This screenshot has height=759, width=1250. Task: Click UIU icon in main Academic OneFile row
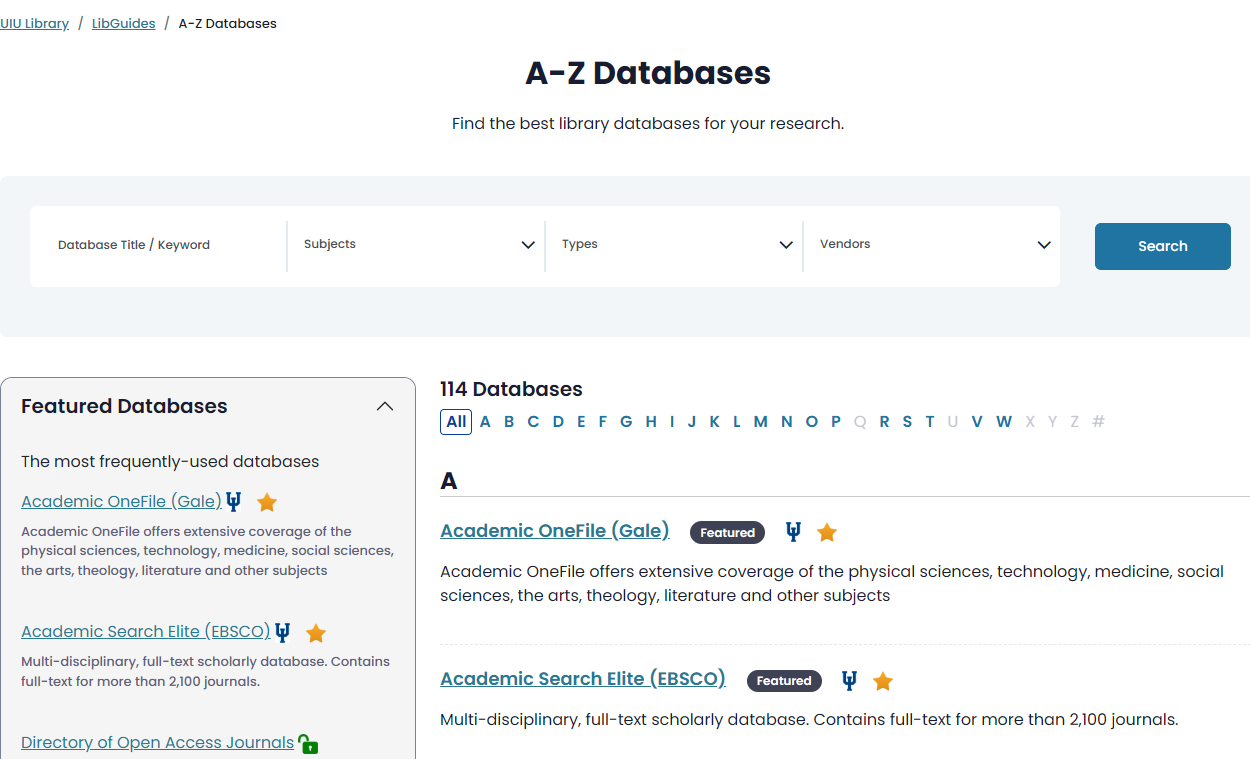click(x=793, y=532)
